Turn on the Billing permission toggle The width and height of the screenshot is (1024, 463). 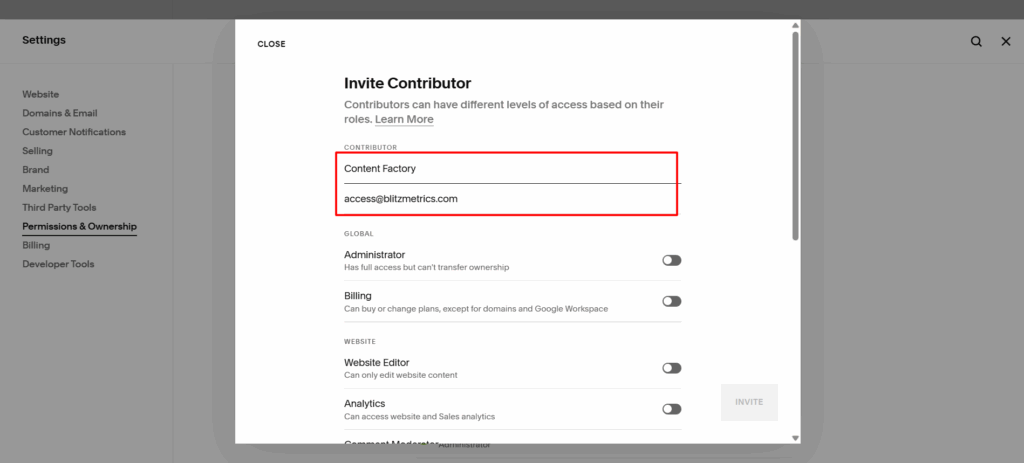(671, 301)
